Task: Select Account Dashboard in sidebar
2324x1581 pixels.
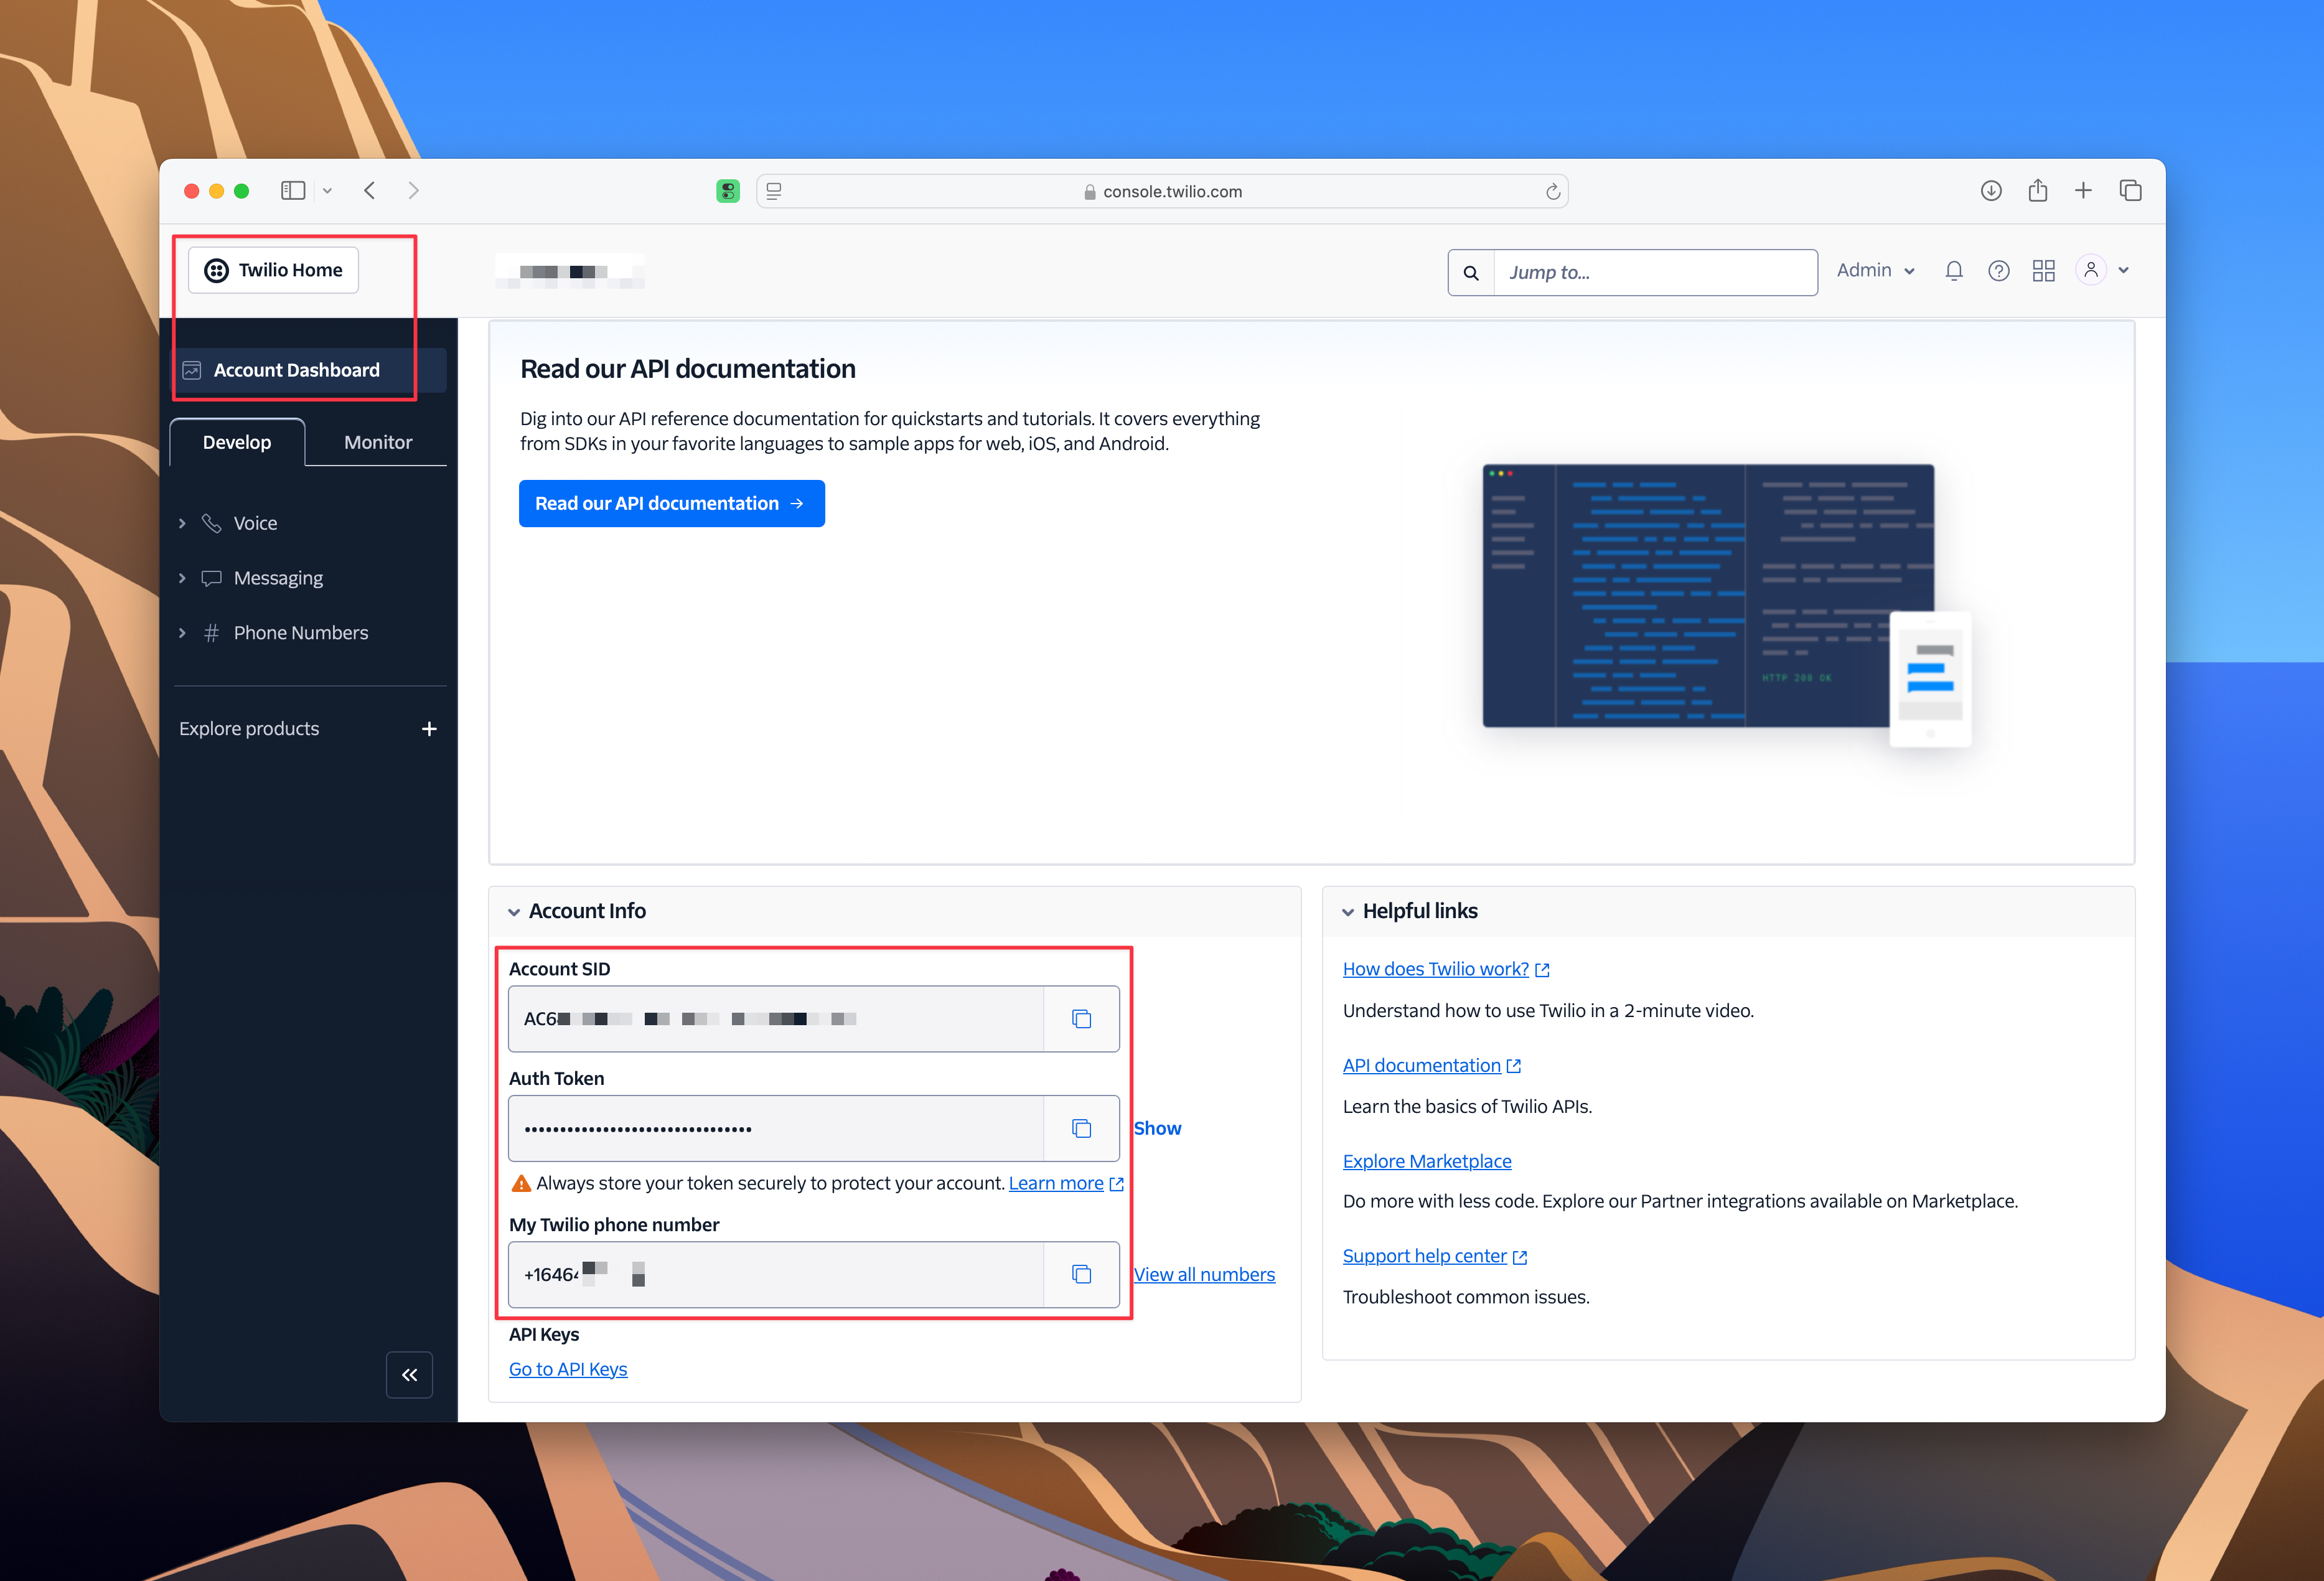Action: (309, 370)
